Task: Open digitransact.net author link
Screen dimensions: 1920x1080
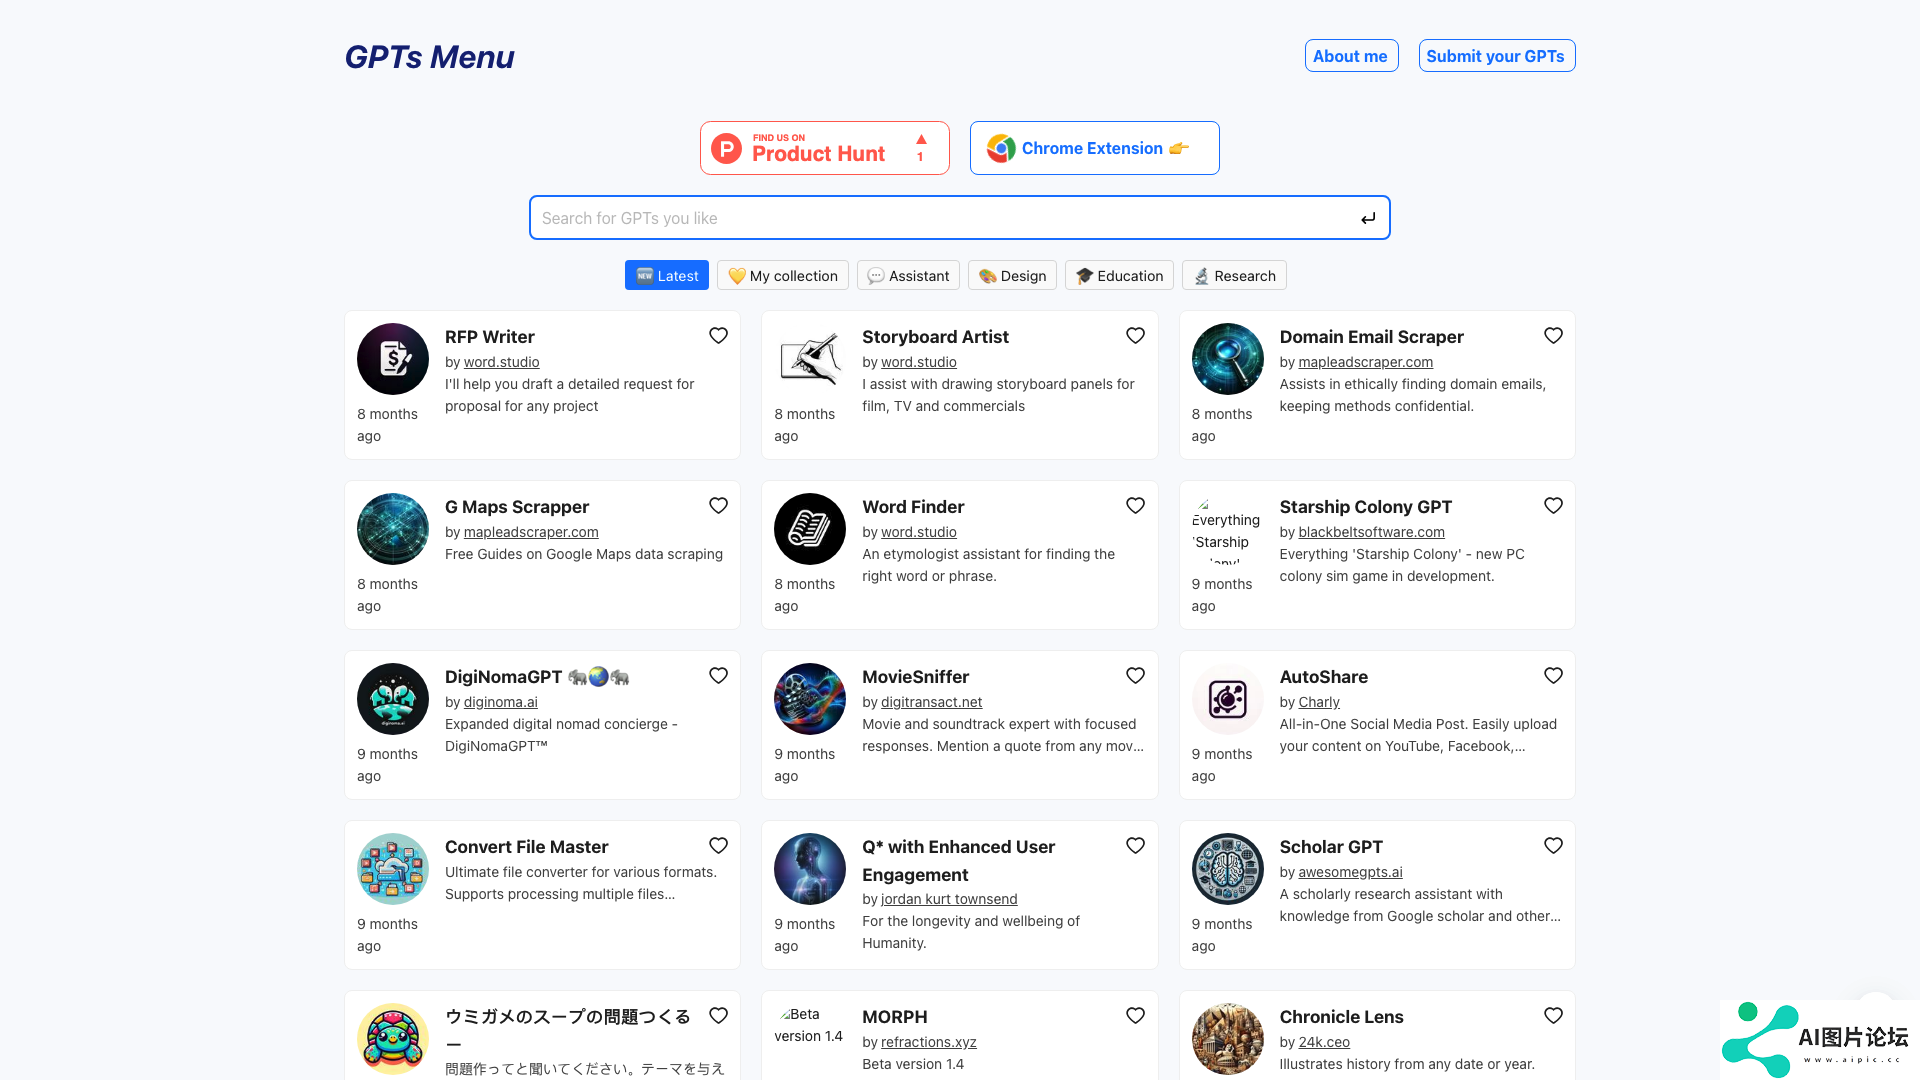Action: pos(931,702)
